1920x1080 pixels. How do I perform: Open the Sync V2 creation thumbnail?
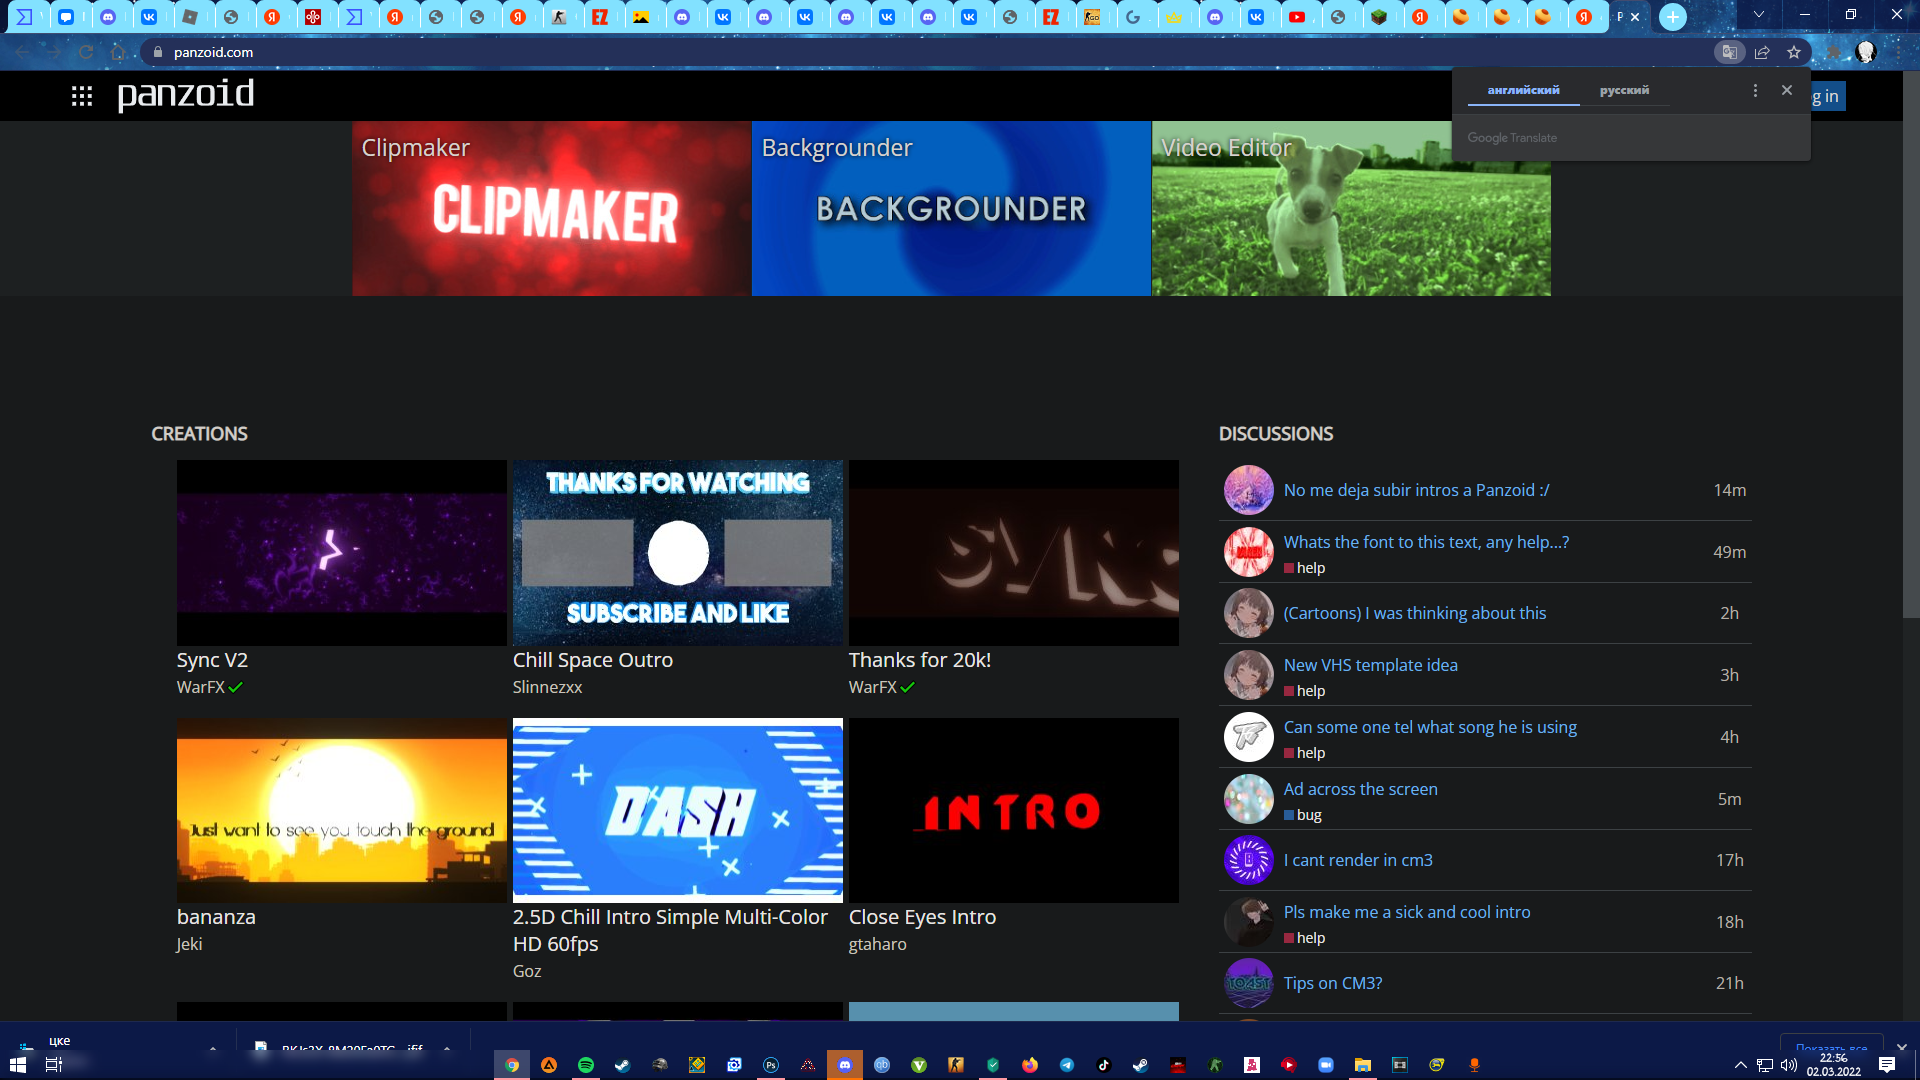coord(342,552)
